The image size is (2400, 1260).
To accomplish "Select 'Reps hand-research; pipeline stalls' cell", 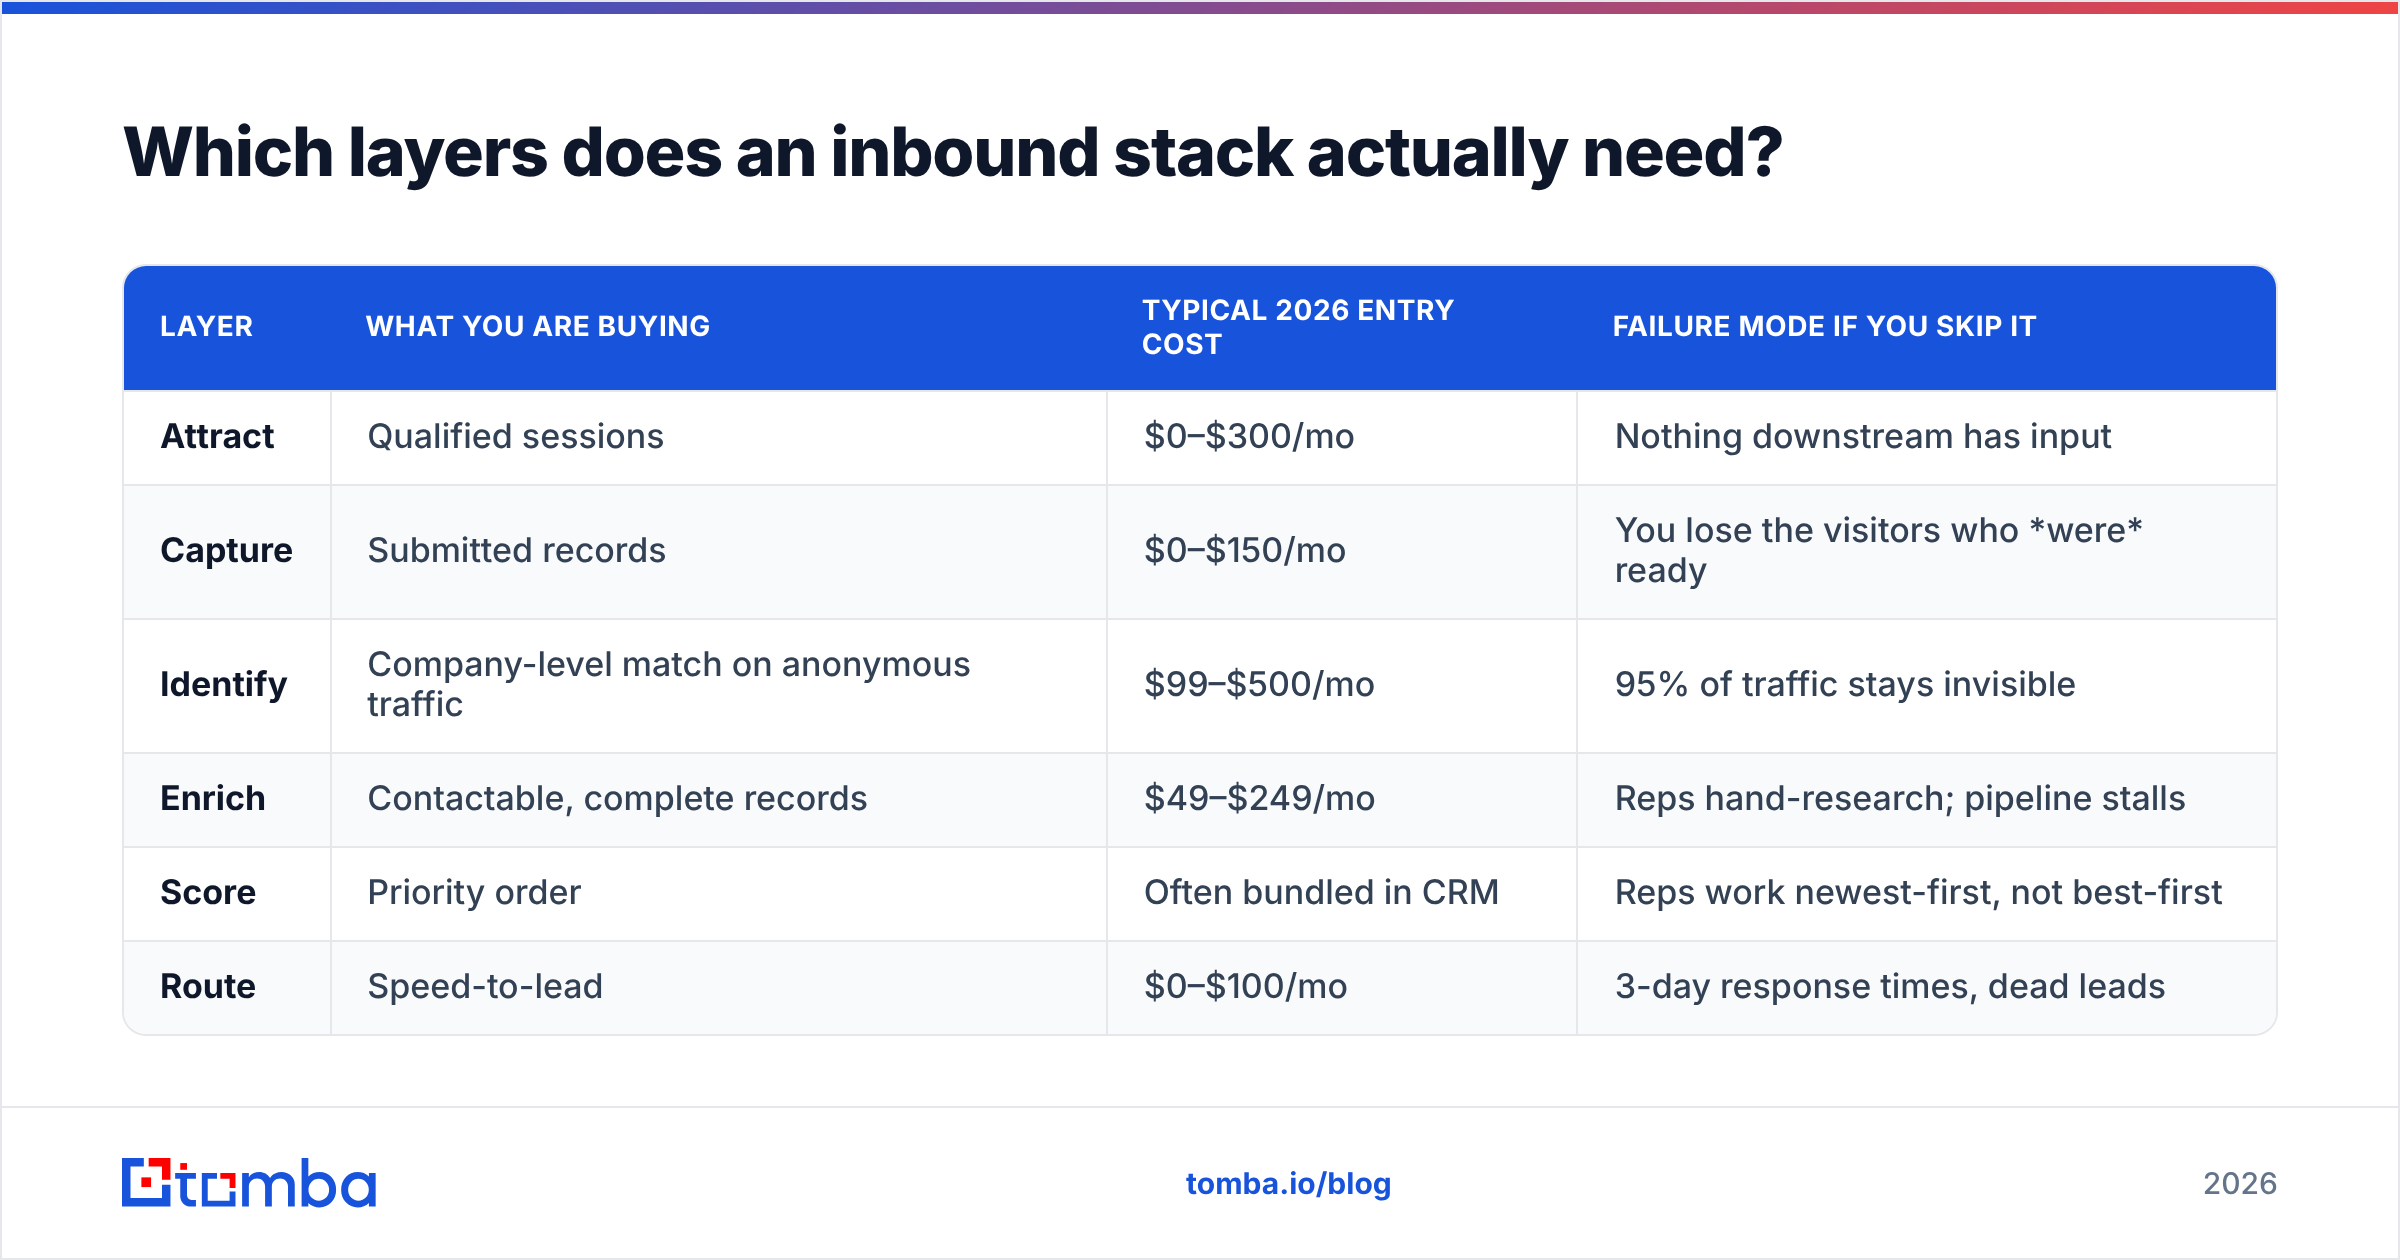I will pyautogui.click(x=1927, y=800).
